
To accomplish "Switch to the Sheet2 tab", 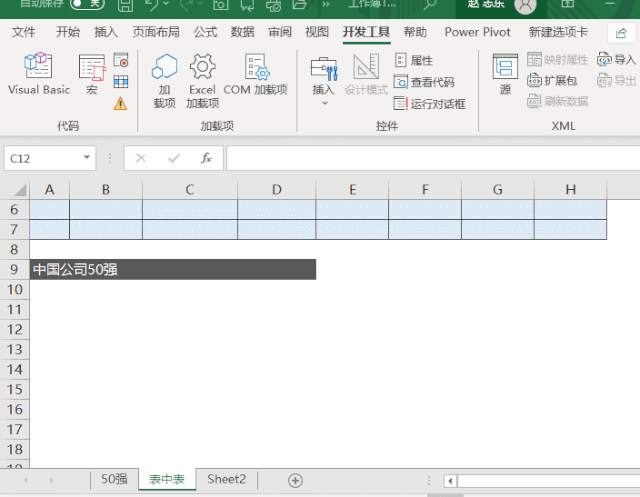I will 227,479.
